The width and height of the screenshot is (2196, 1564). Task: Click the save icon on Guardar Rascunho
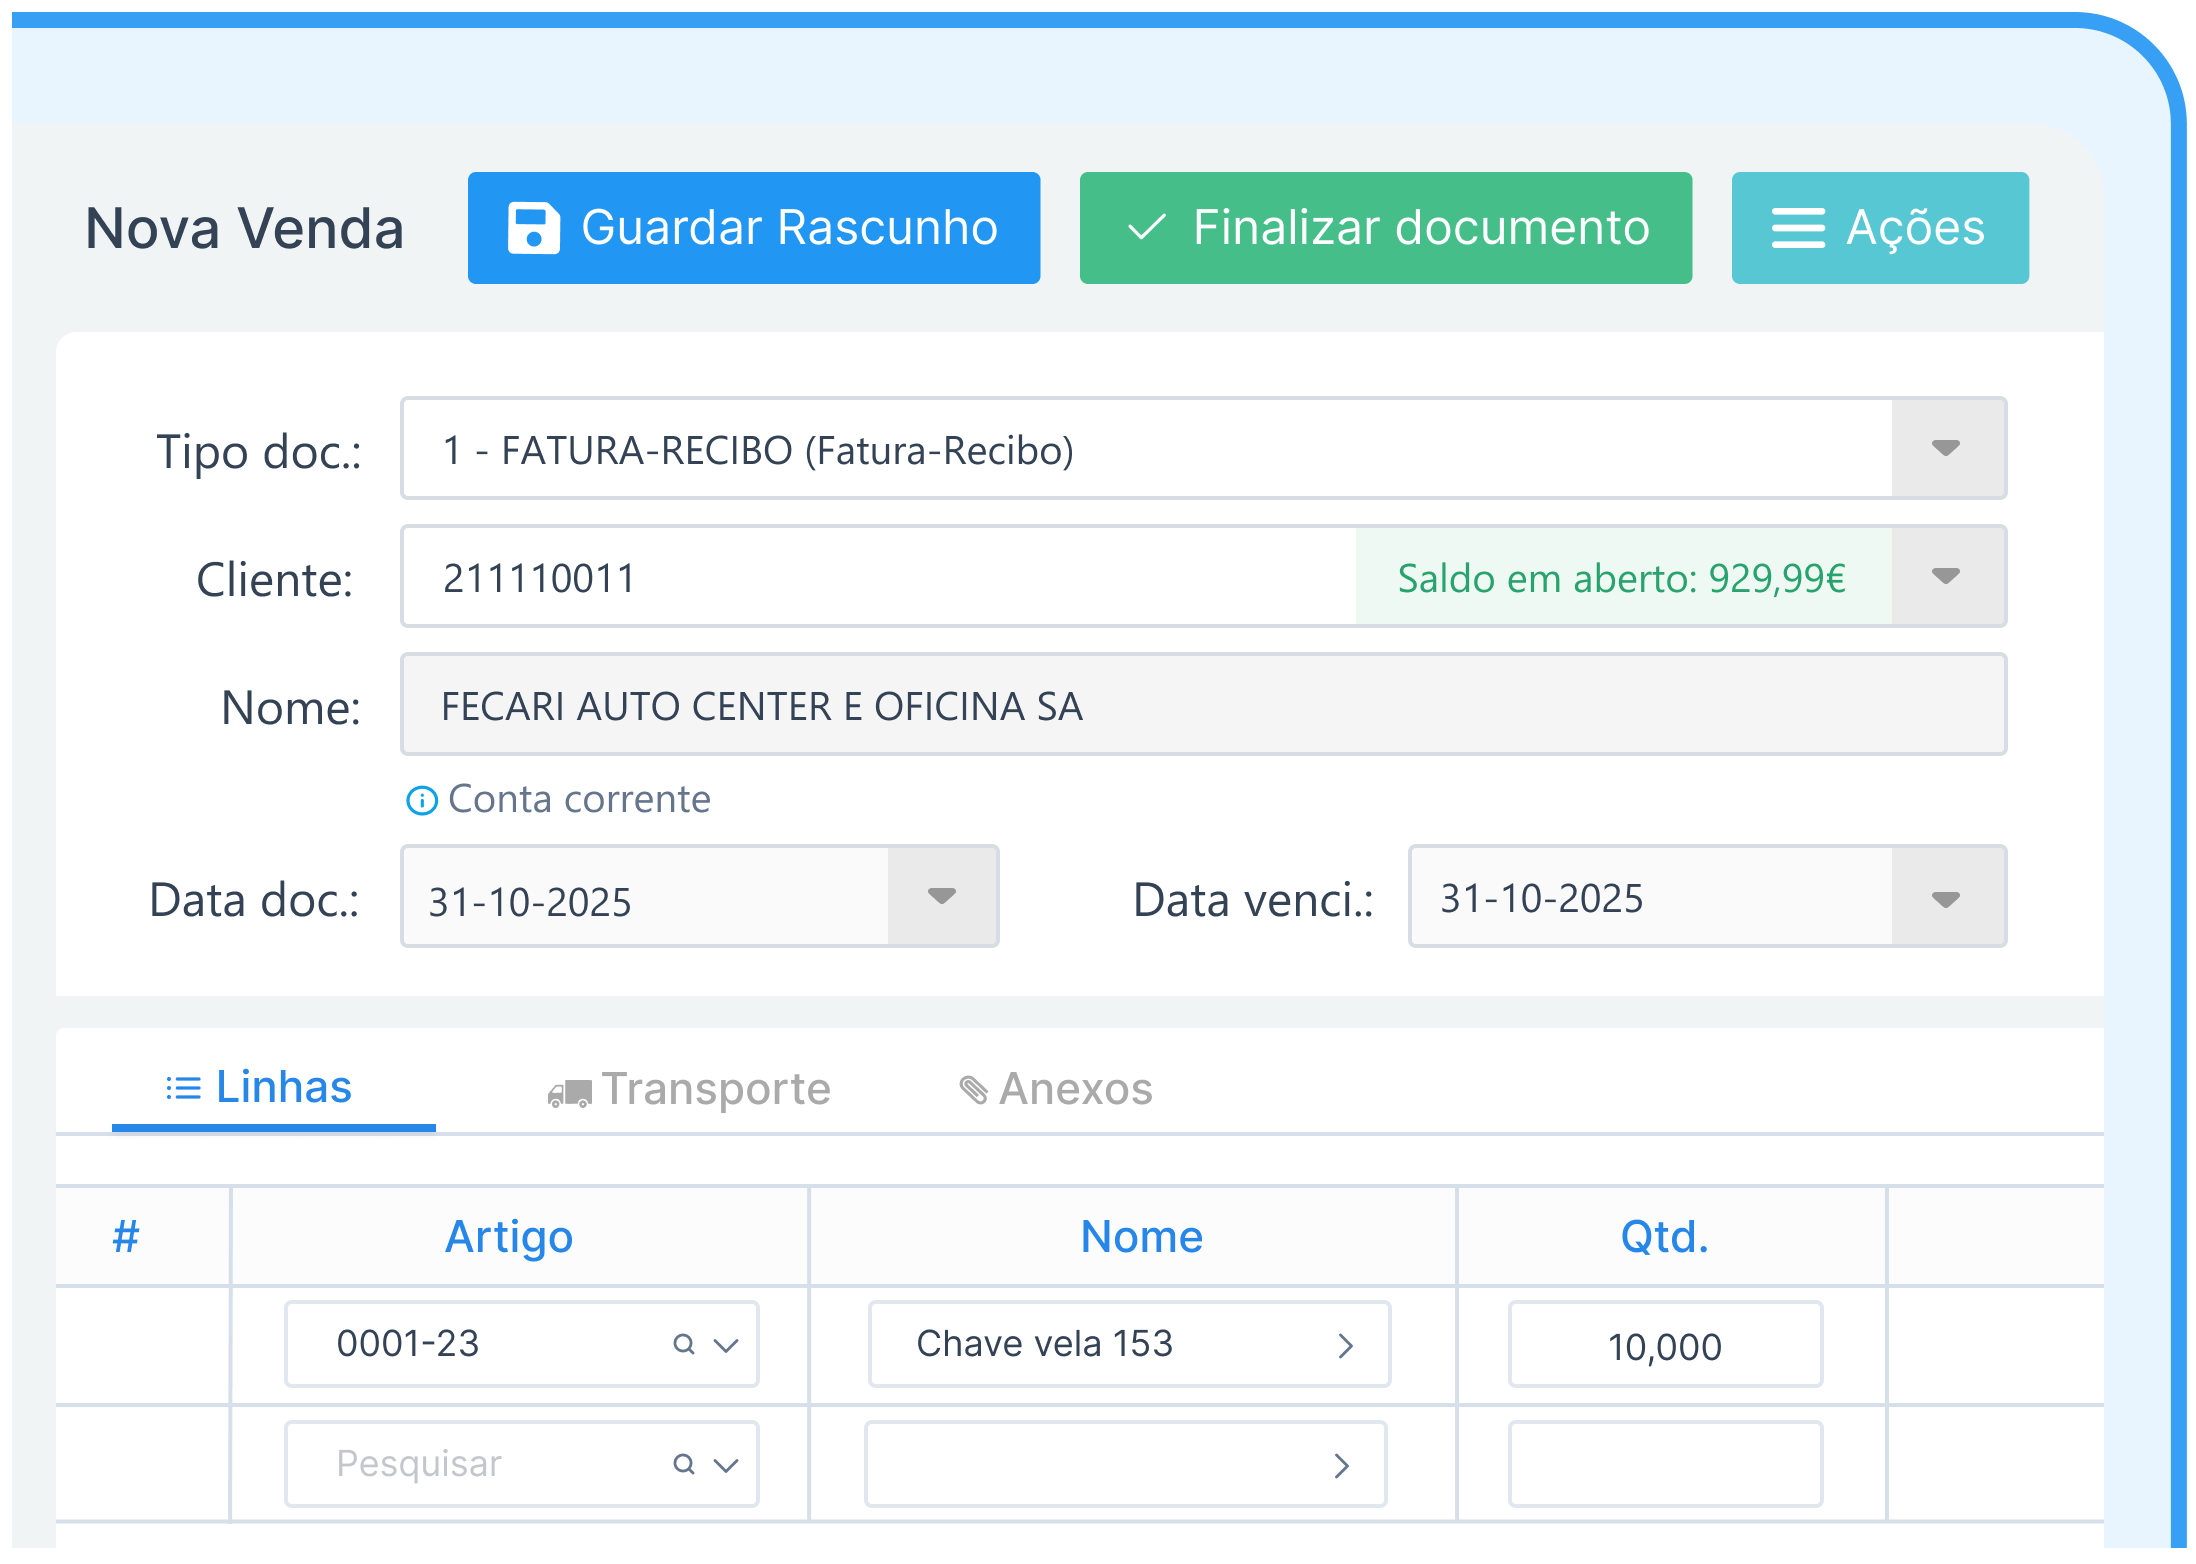532,227
